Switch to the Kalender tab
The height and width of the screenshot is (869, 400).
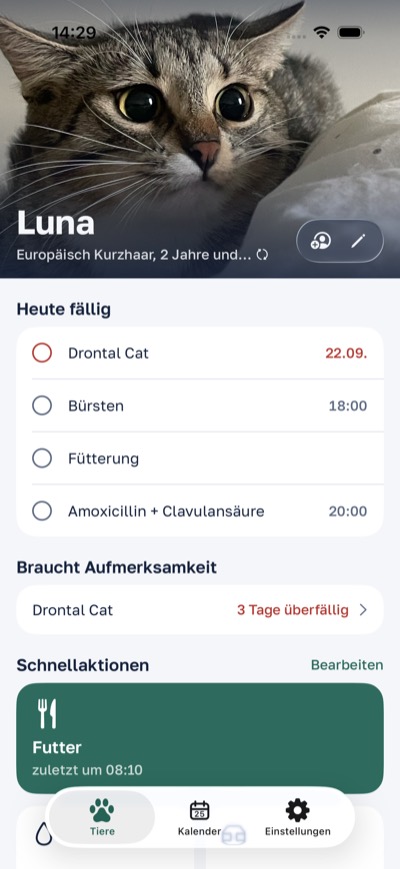click(x=199, y=817)
